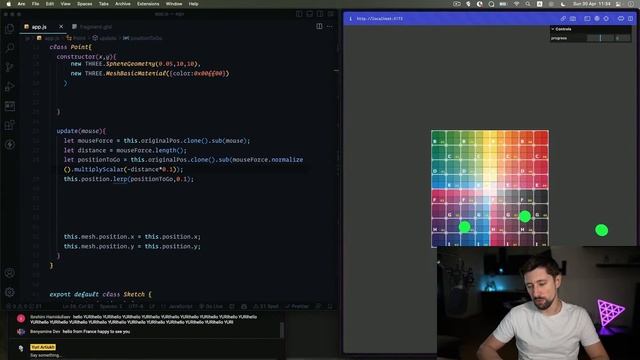
Task: Click the 'export default class Sketch' code line
Action: pyautogui.click(x=100, y=294)
